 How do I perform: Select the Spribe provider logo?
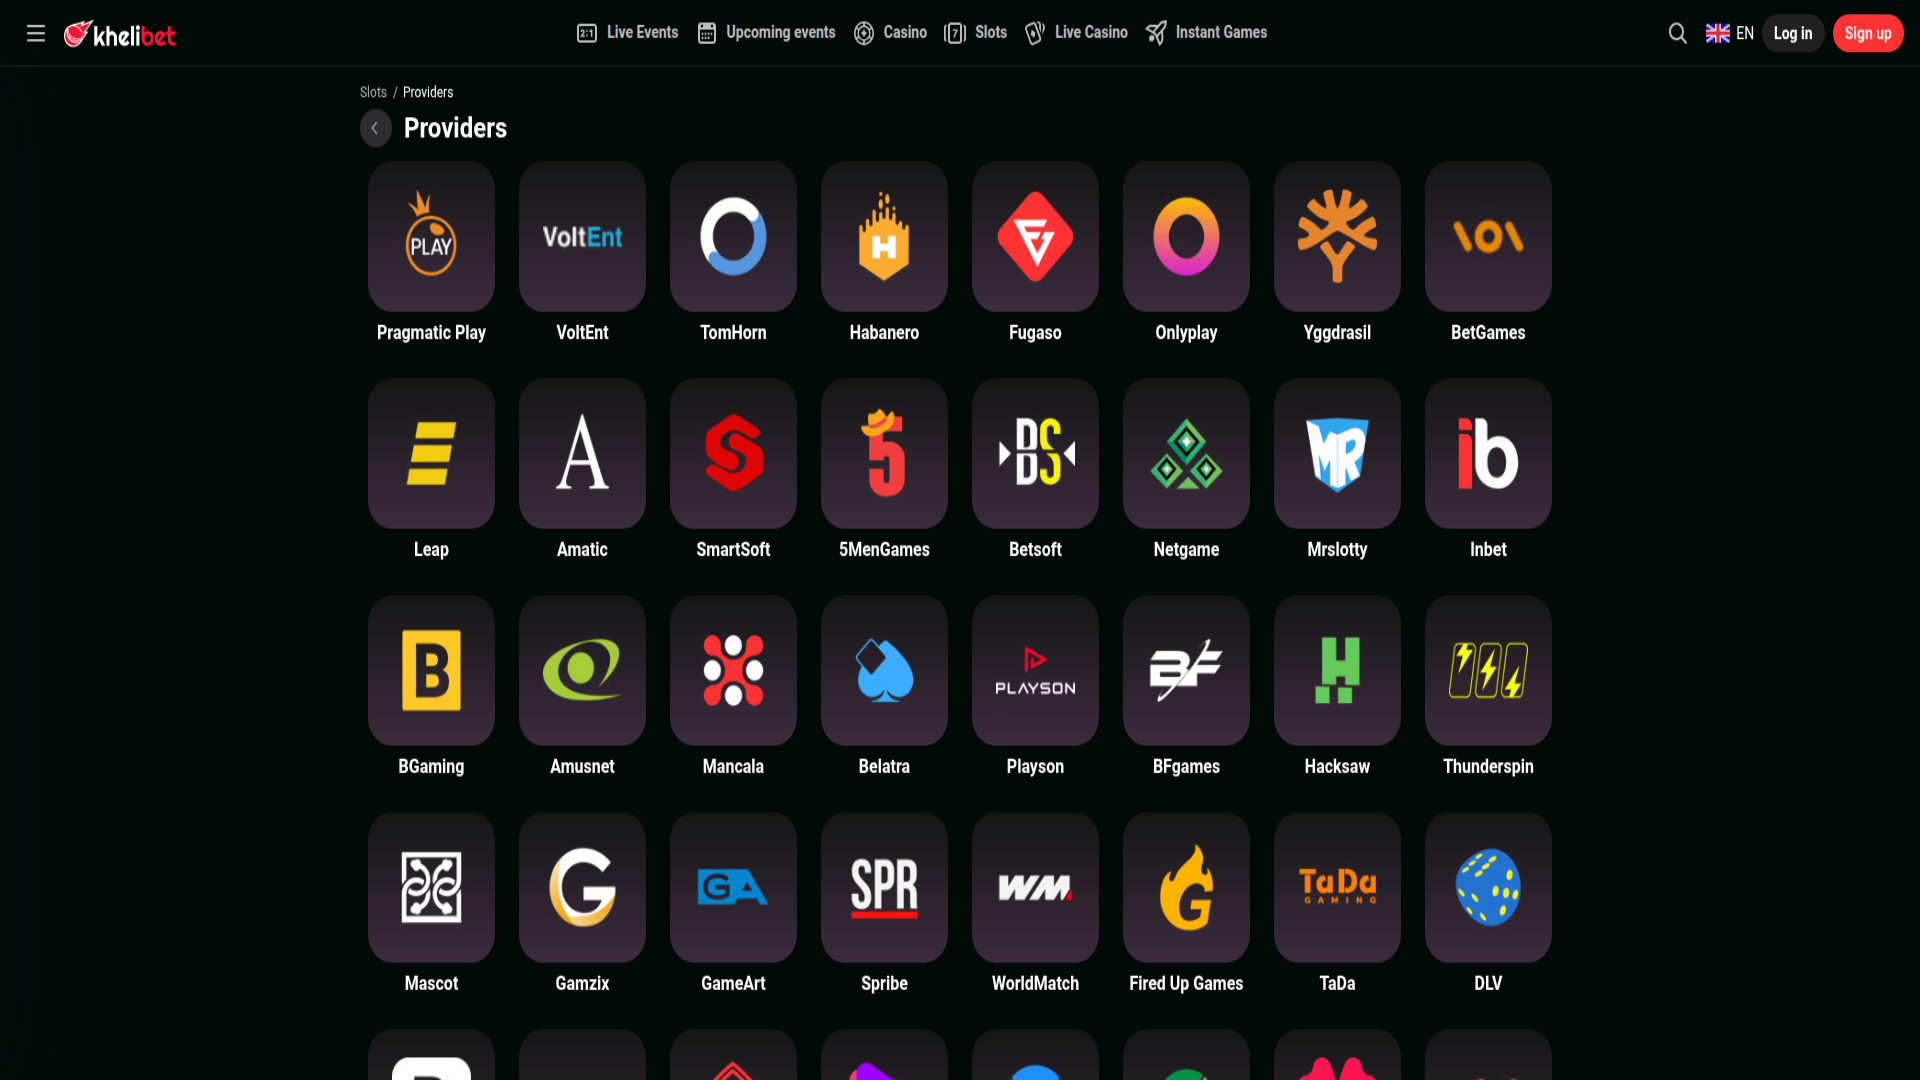click(884, 887)
